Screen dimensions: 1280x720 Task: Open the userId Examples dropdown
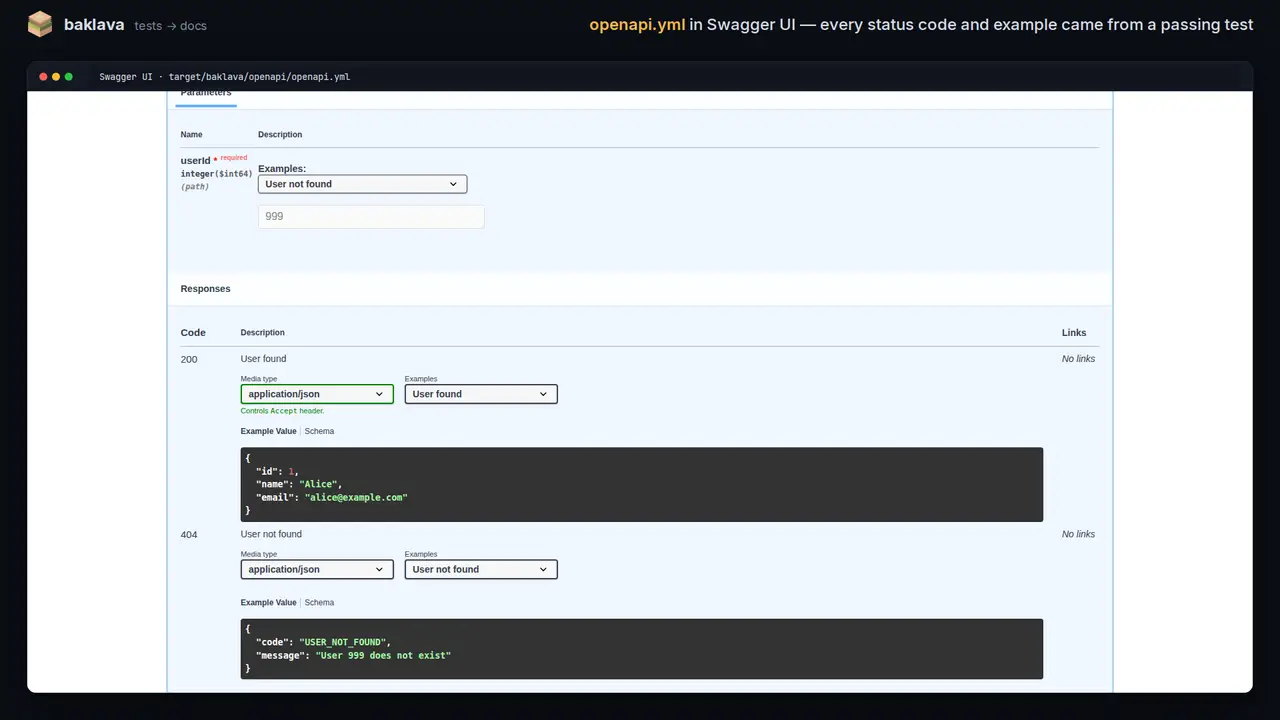coord(362,184)
